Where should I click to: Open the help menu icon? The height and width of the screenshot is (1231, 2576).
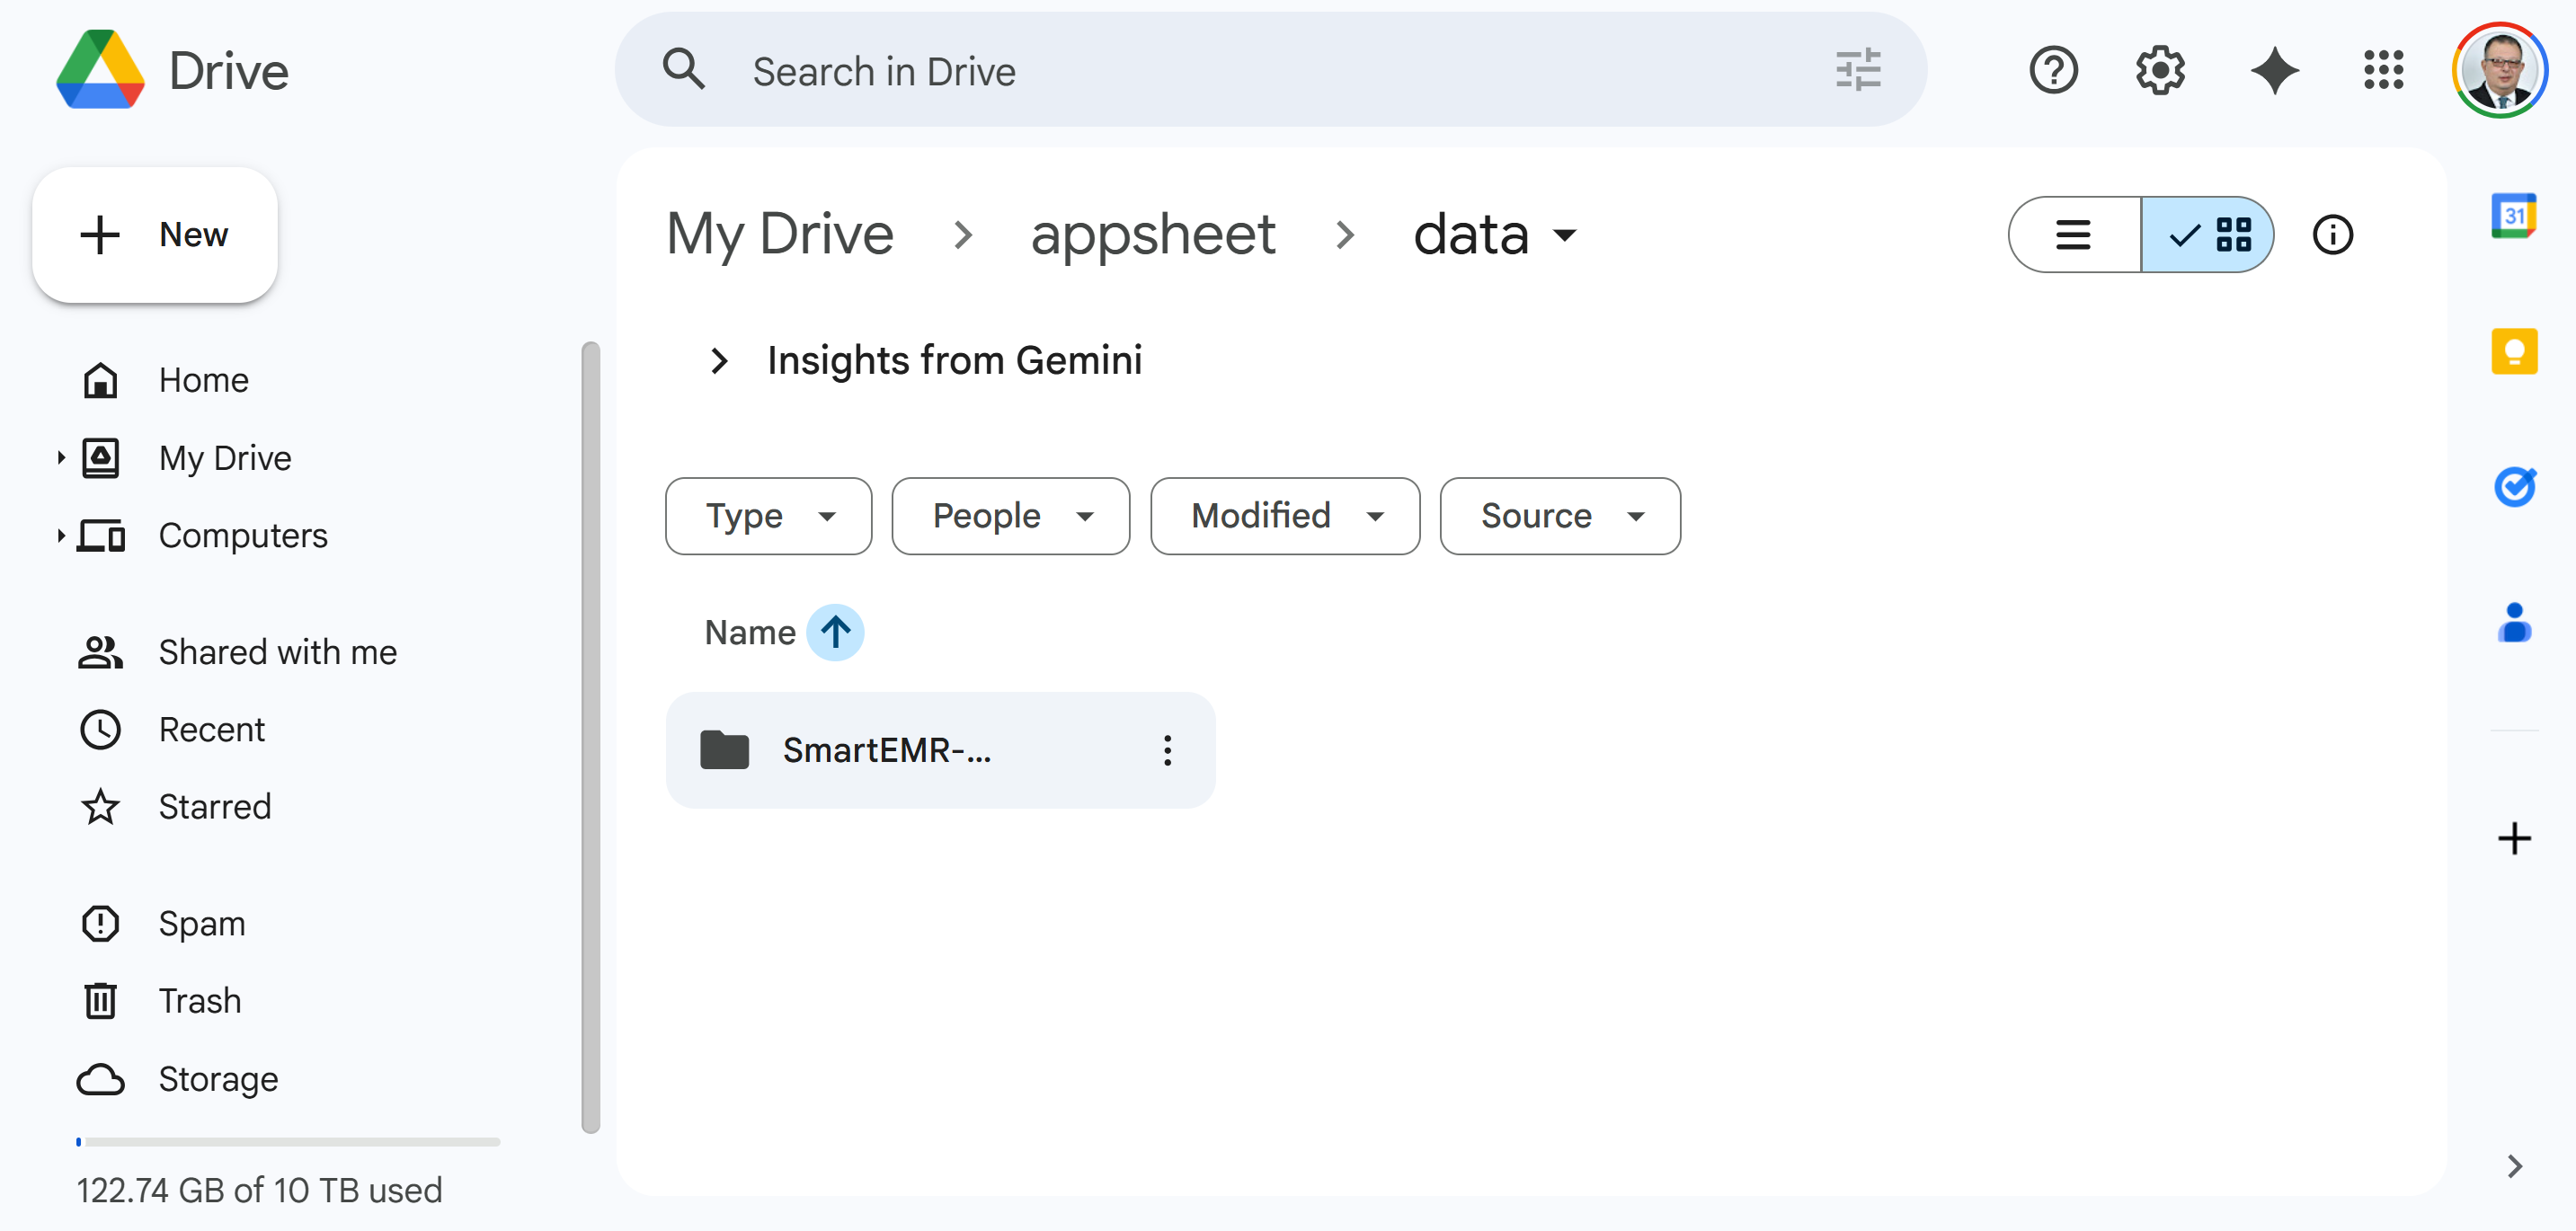point(2053,70)
